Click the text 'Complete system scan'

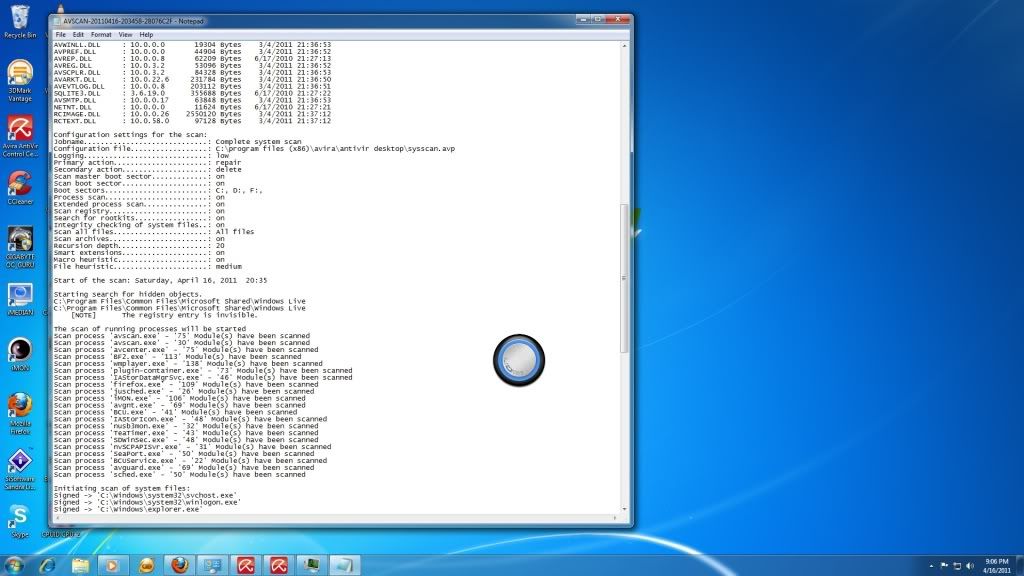coord(258,142)
